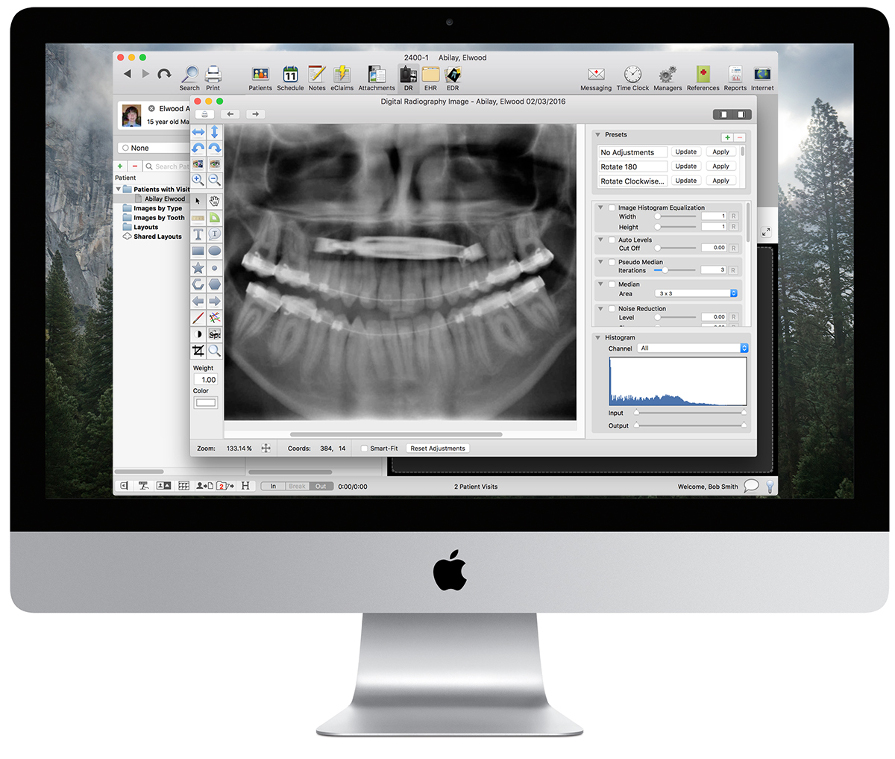895x759 pixels.
Task: Switch to the EHR module
Action: (x=430, y=78)
